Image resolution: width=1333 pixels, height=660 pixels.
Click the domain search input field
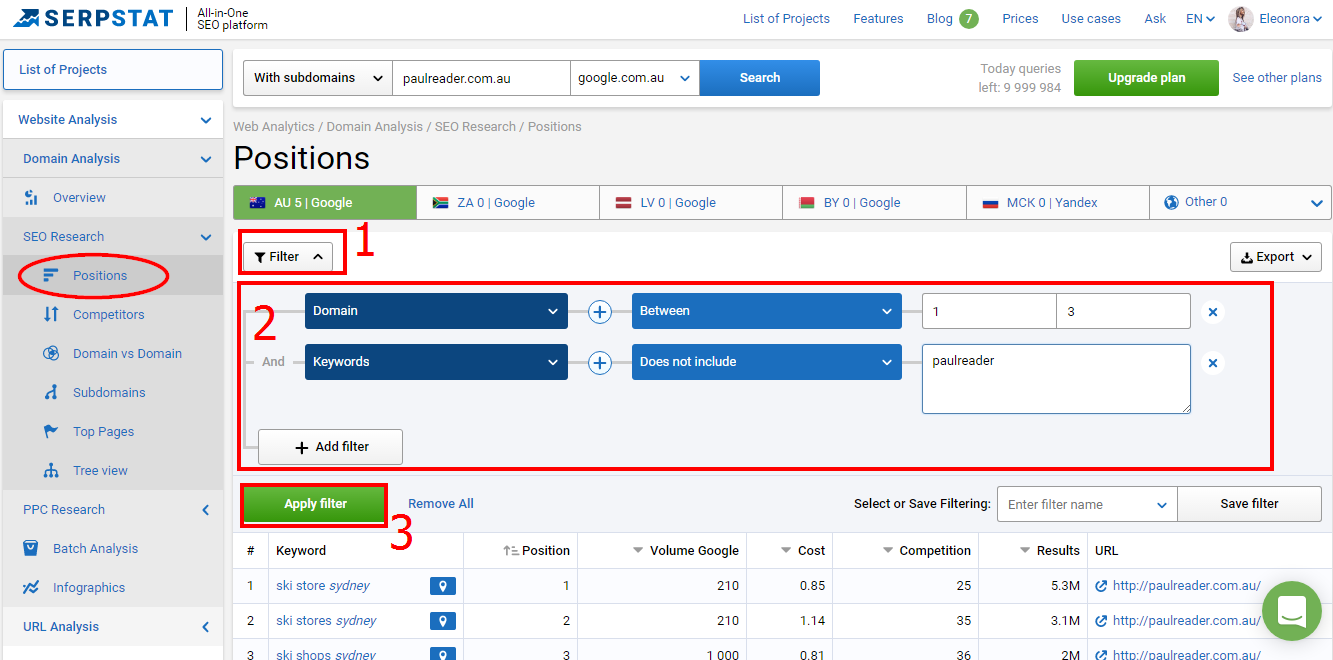(481, 78)
